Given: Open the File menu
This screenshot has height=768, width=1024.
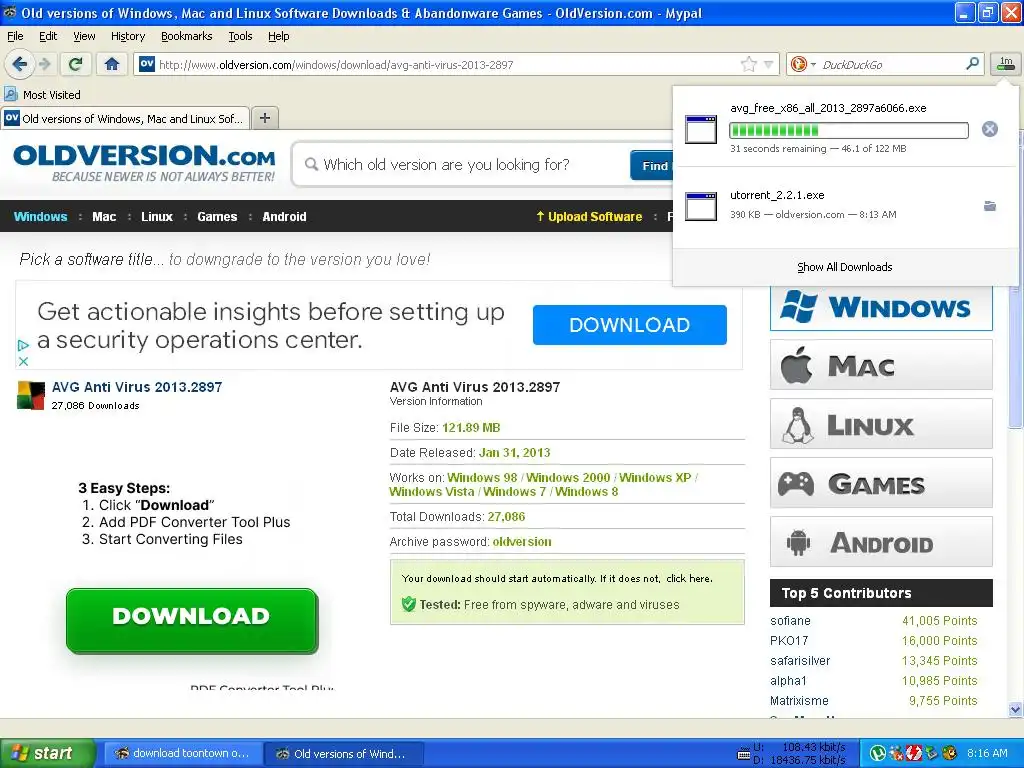Looking at the screenshot, I should [x=15, y=36].
